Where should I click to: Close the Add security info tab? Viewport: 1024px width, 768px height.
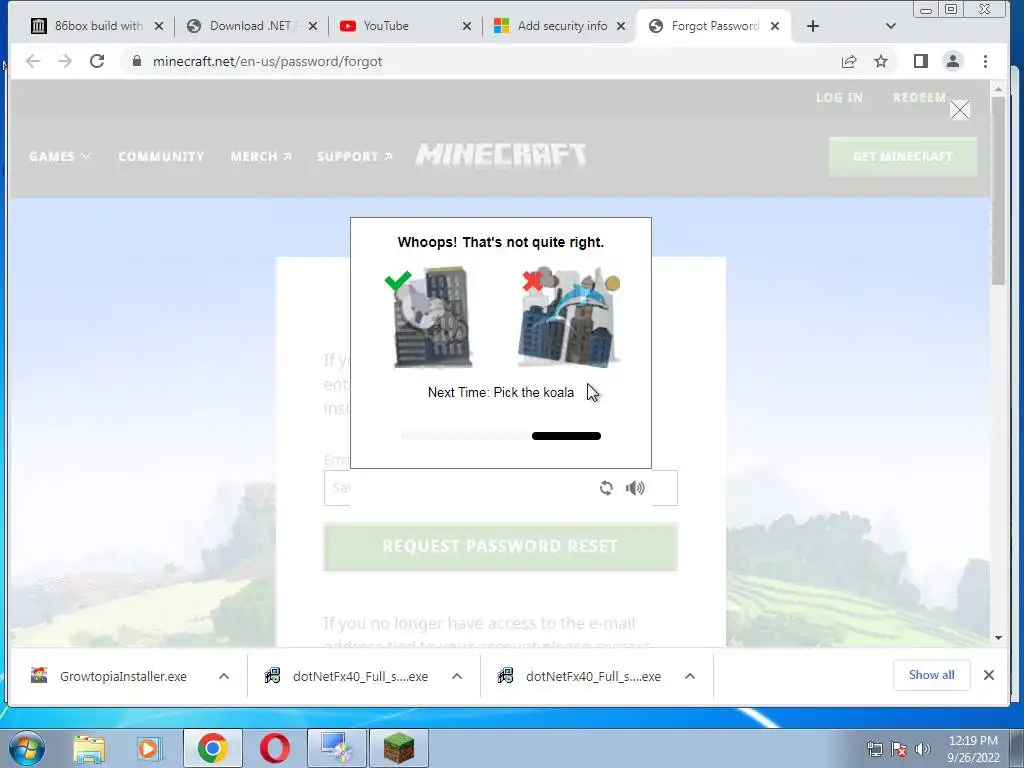[x=621, y=26]
